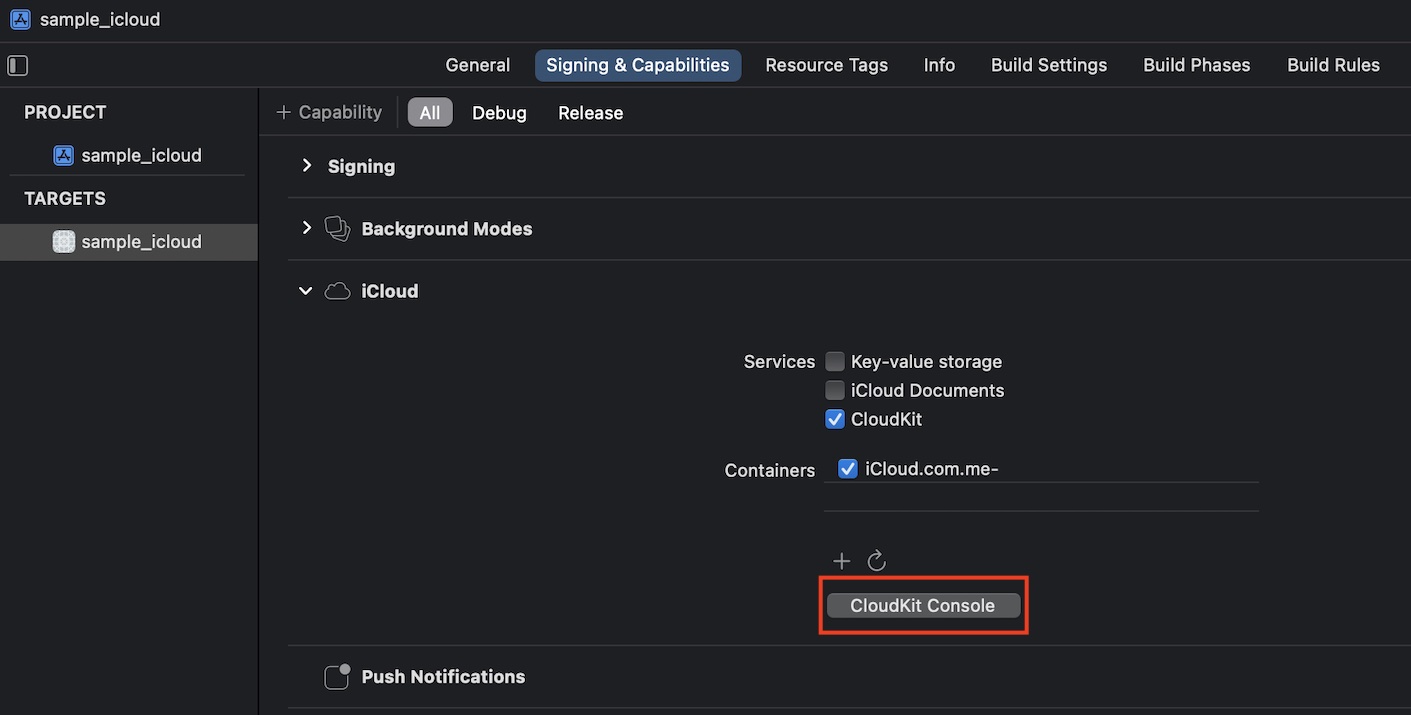Select sample_icloud target under TARGETS
Image resolution: width=1411 pixels, height=715 pixels.
129,241
